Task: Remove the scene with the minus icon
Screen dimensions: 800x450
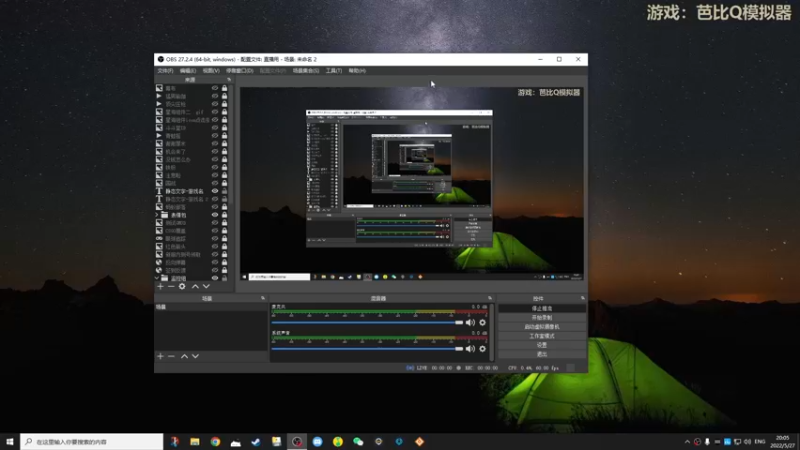Action: click(x=171, y=356)
